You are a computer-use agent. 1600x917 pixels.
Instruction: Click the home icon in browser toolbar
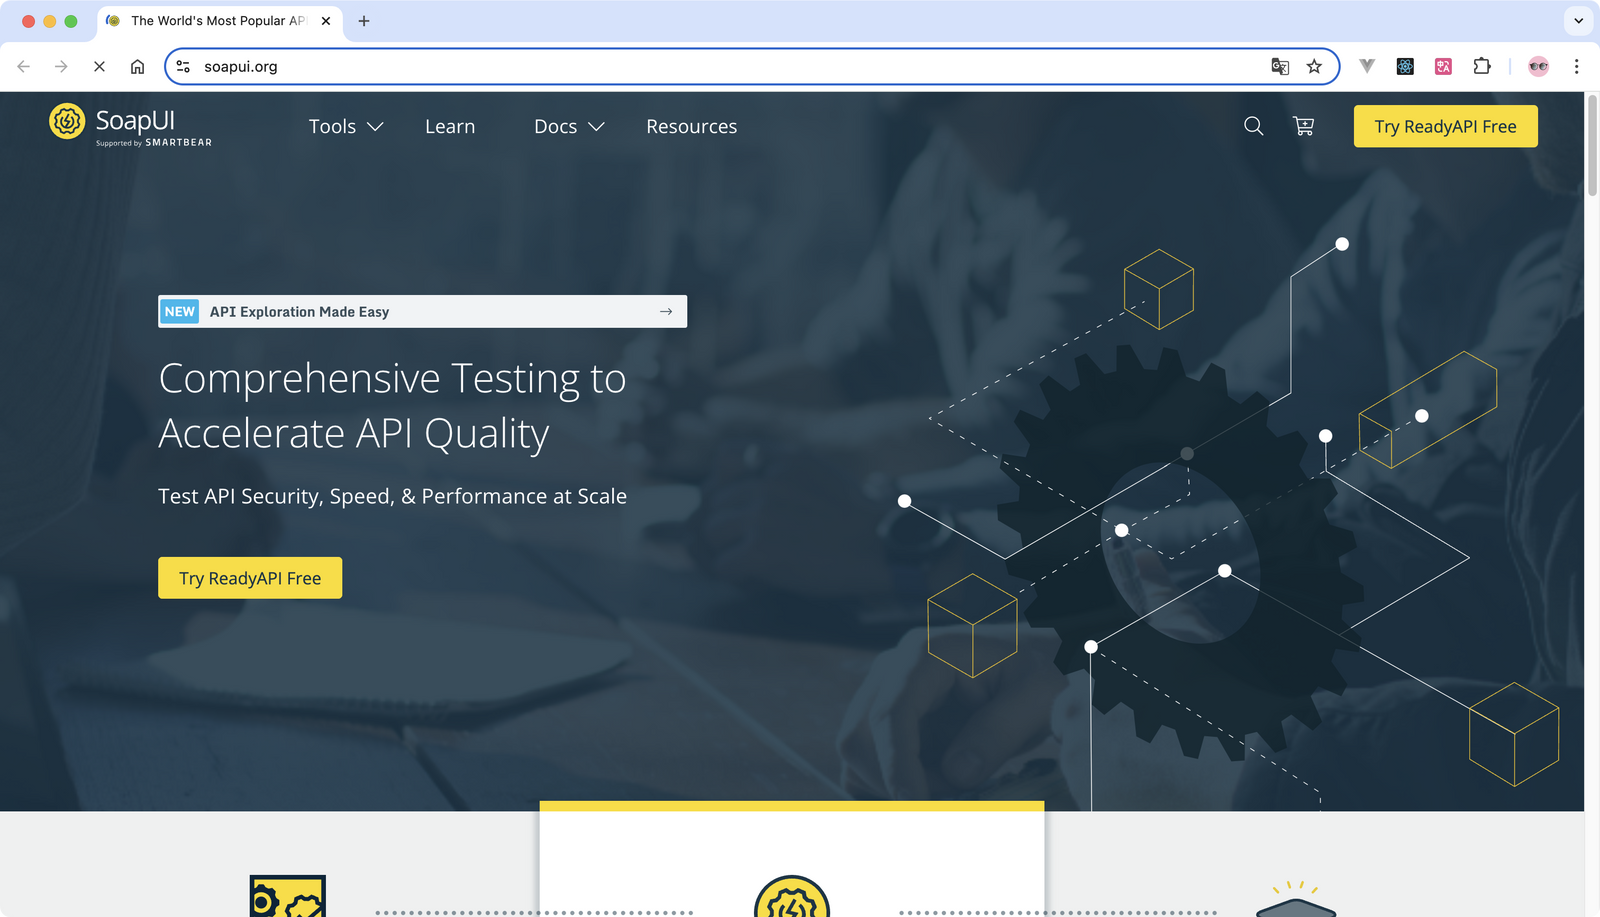[137, 66]
